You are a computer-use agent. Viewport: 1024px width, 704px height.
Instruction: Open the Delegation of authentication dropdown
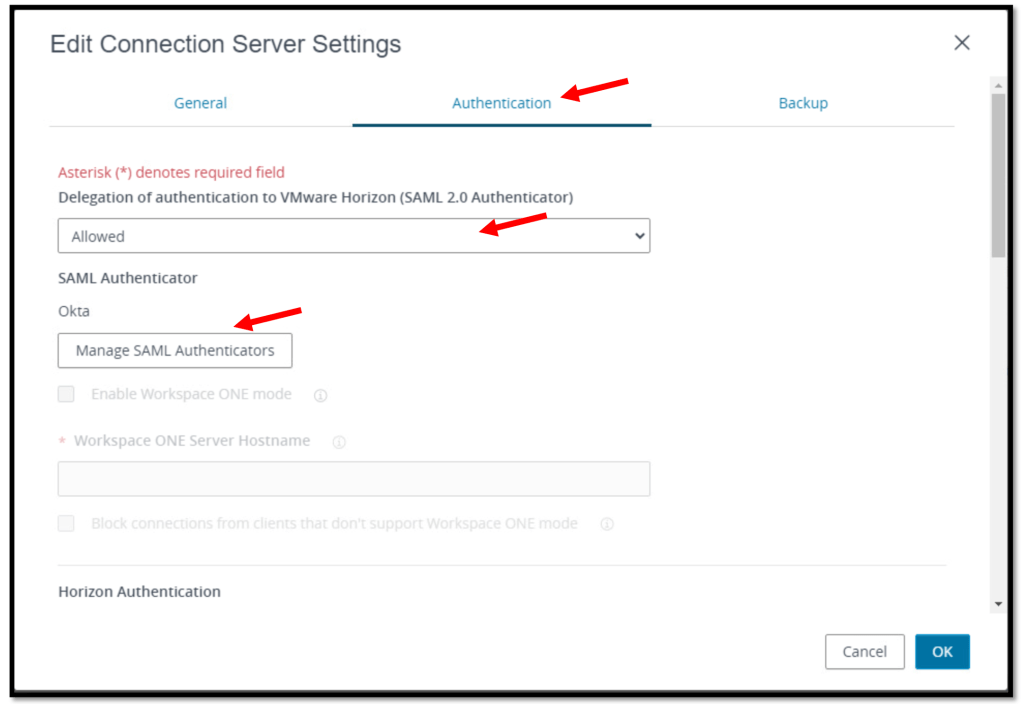[353, 236]
